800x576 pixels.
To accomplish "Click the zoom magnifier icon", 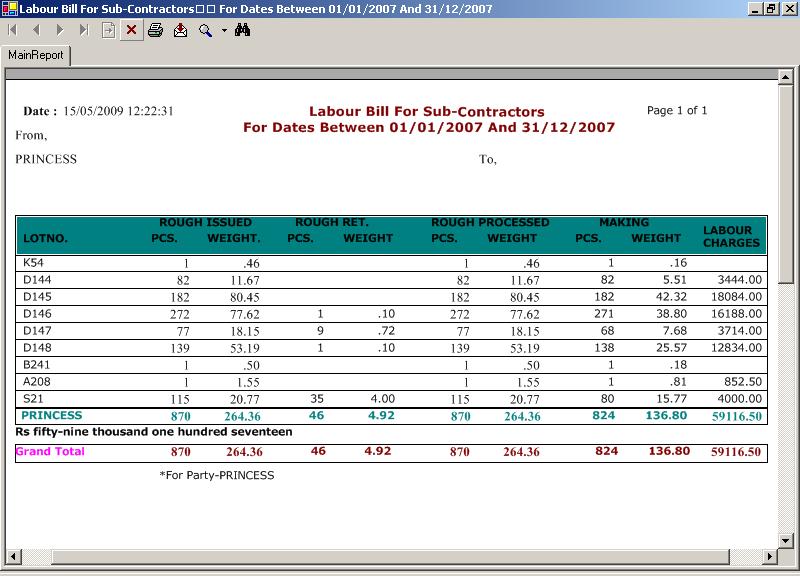I will click(x=205, y=31).
